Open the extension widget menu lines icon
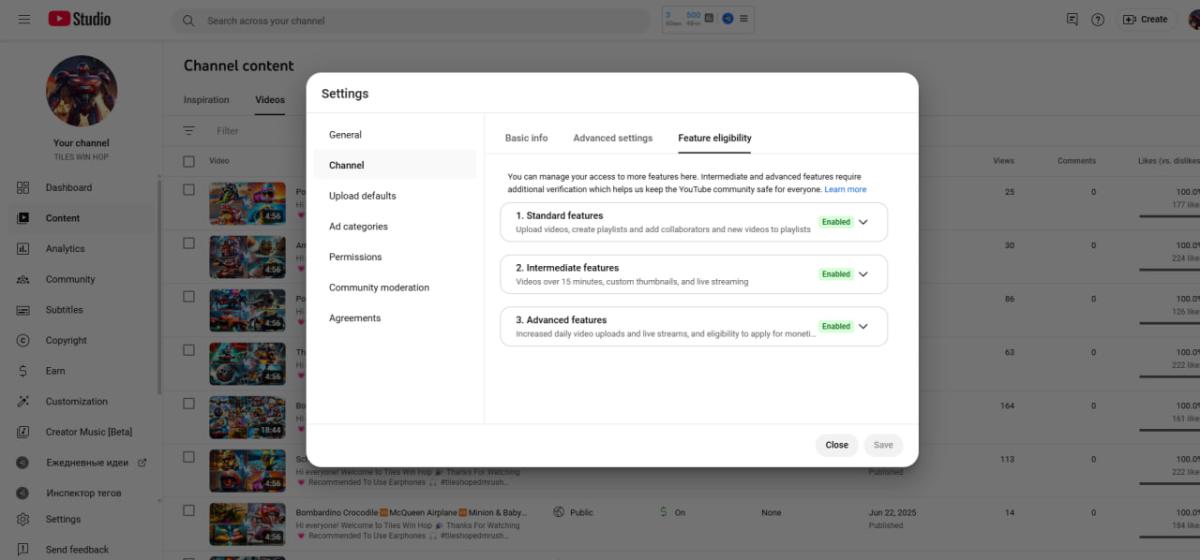 [743, 18]
